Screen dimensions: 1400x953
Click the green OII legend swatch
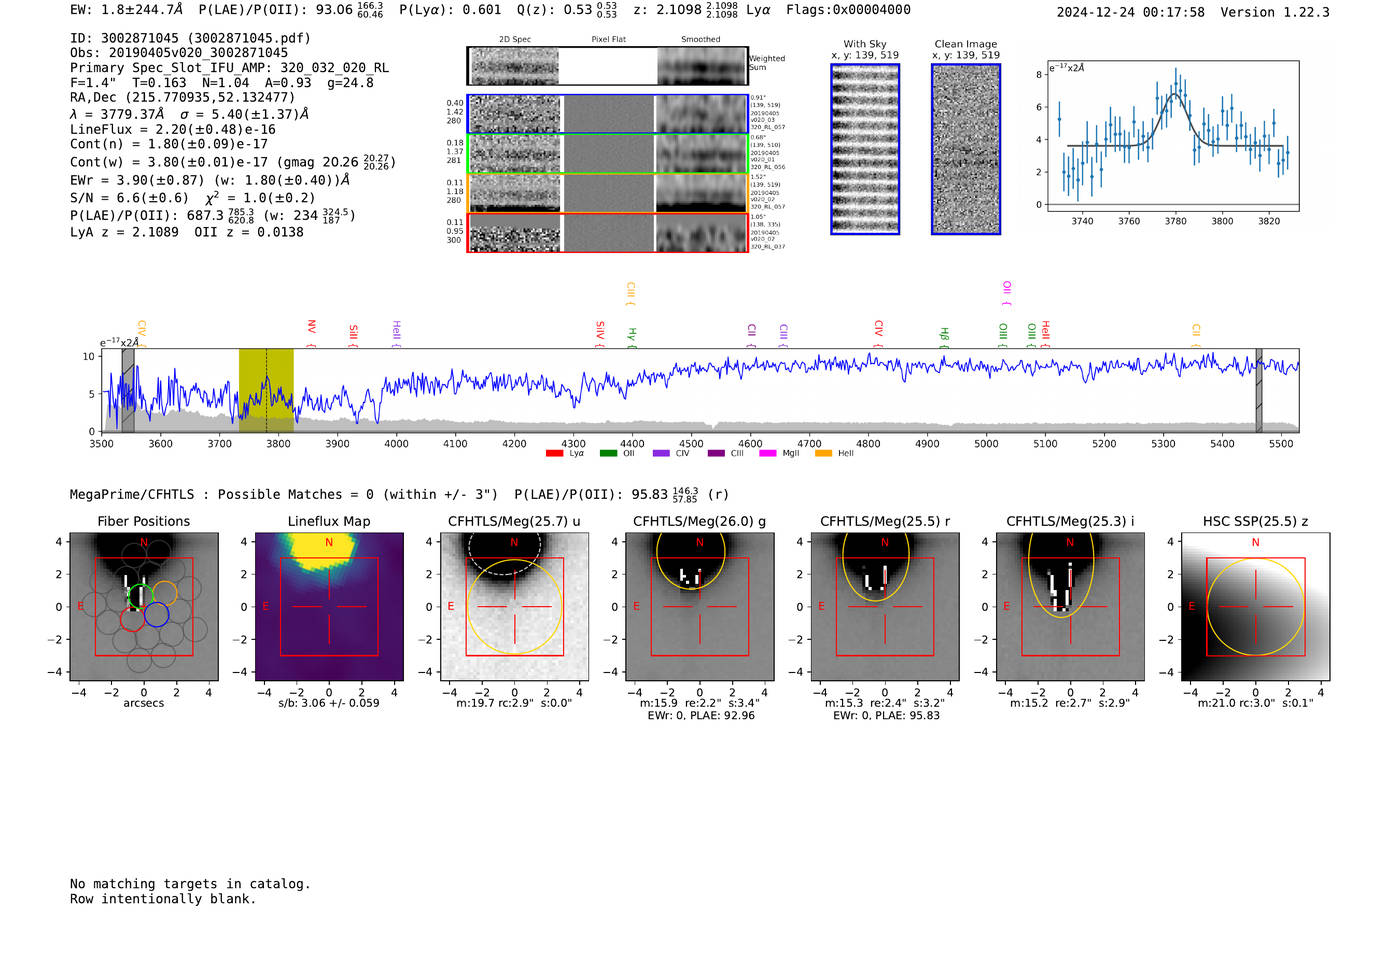point(608,454)
